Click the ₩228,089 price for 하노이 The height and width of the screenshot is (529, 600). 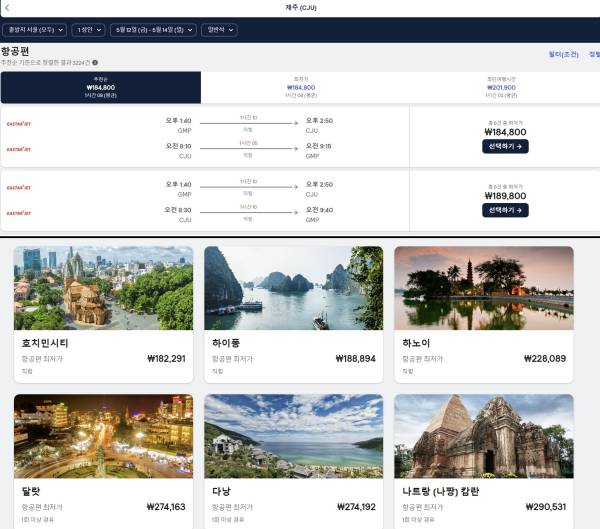(x=545, y=359)
